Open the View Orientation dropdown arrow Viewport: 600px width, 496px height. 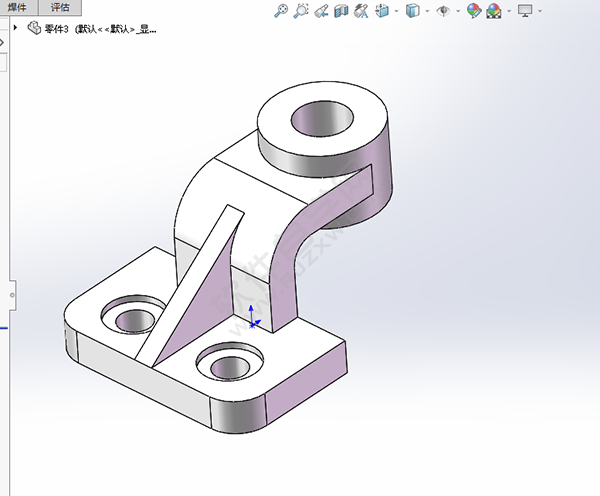(396, 11)
